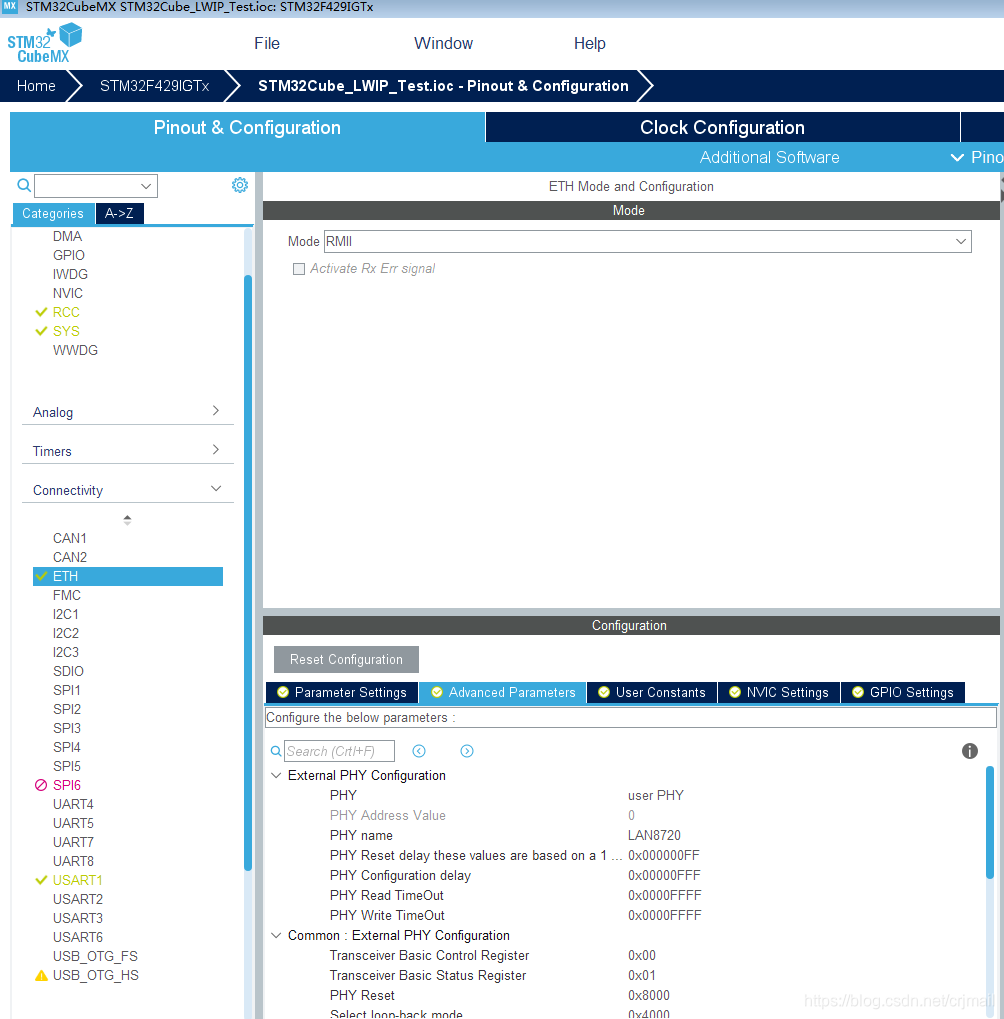This screenshot has height=1019, width=1004.
Task: Click the categories list vertical scrollbar
Action: click(248, 572)
